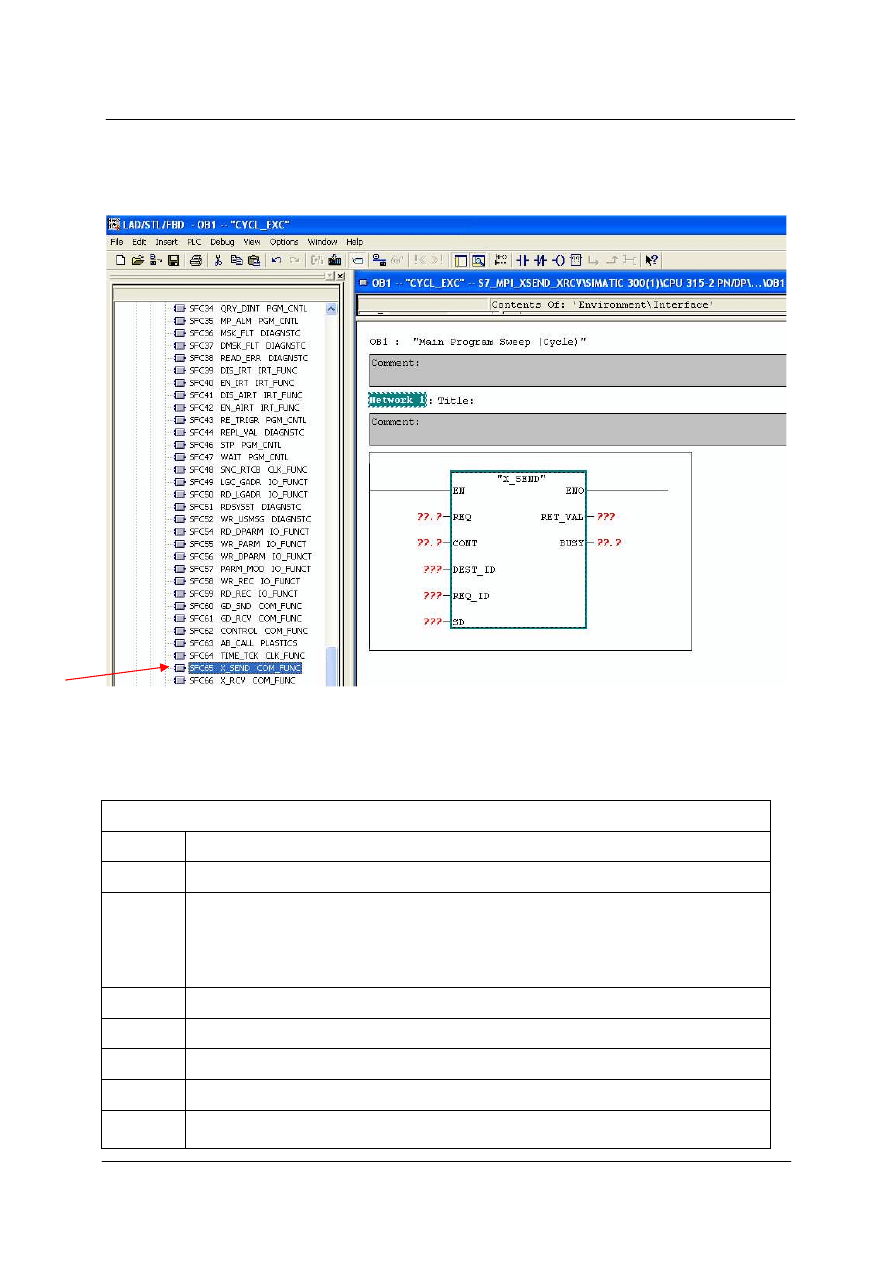Click the Open file toolbar icon
This screenshot has width=893, height=1263.
pos(138,260)
